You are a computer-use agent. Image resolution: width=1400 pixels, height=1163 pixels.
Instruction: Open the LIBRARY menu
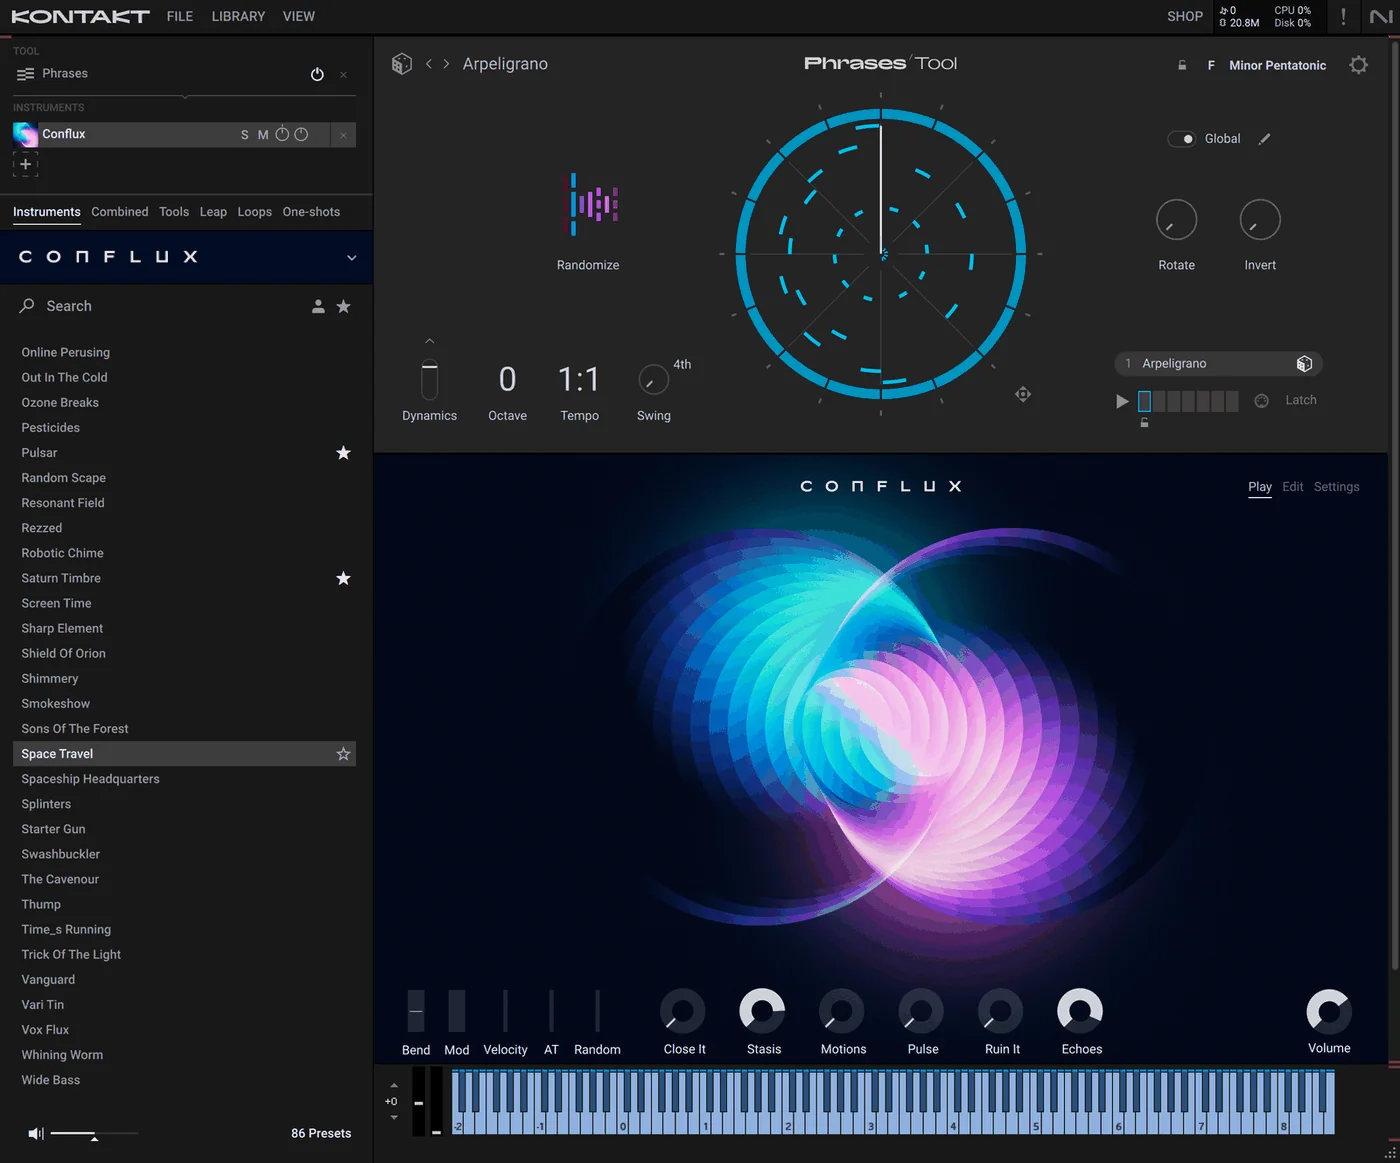238,17
